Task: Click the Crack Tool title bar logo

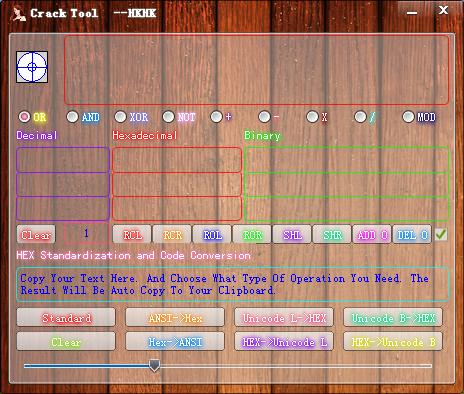Action: pos(19,14)
